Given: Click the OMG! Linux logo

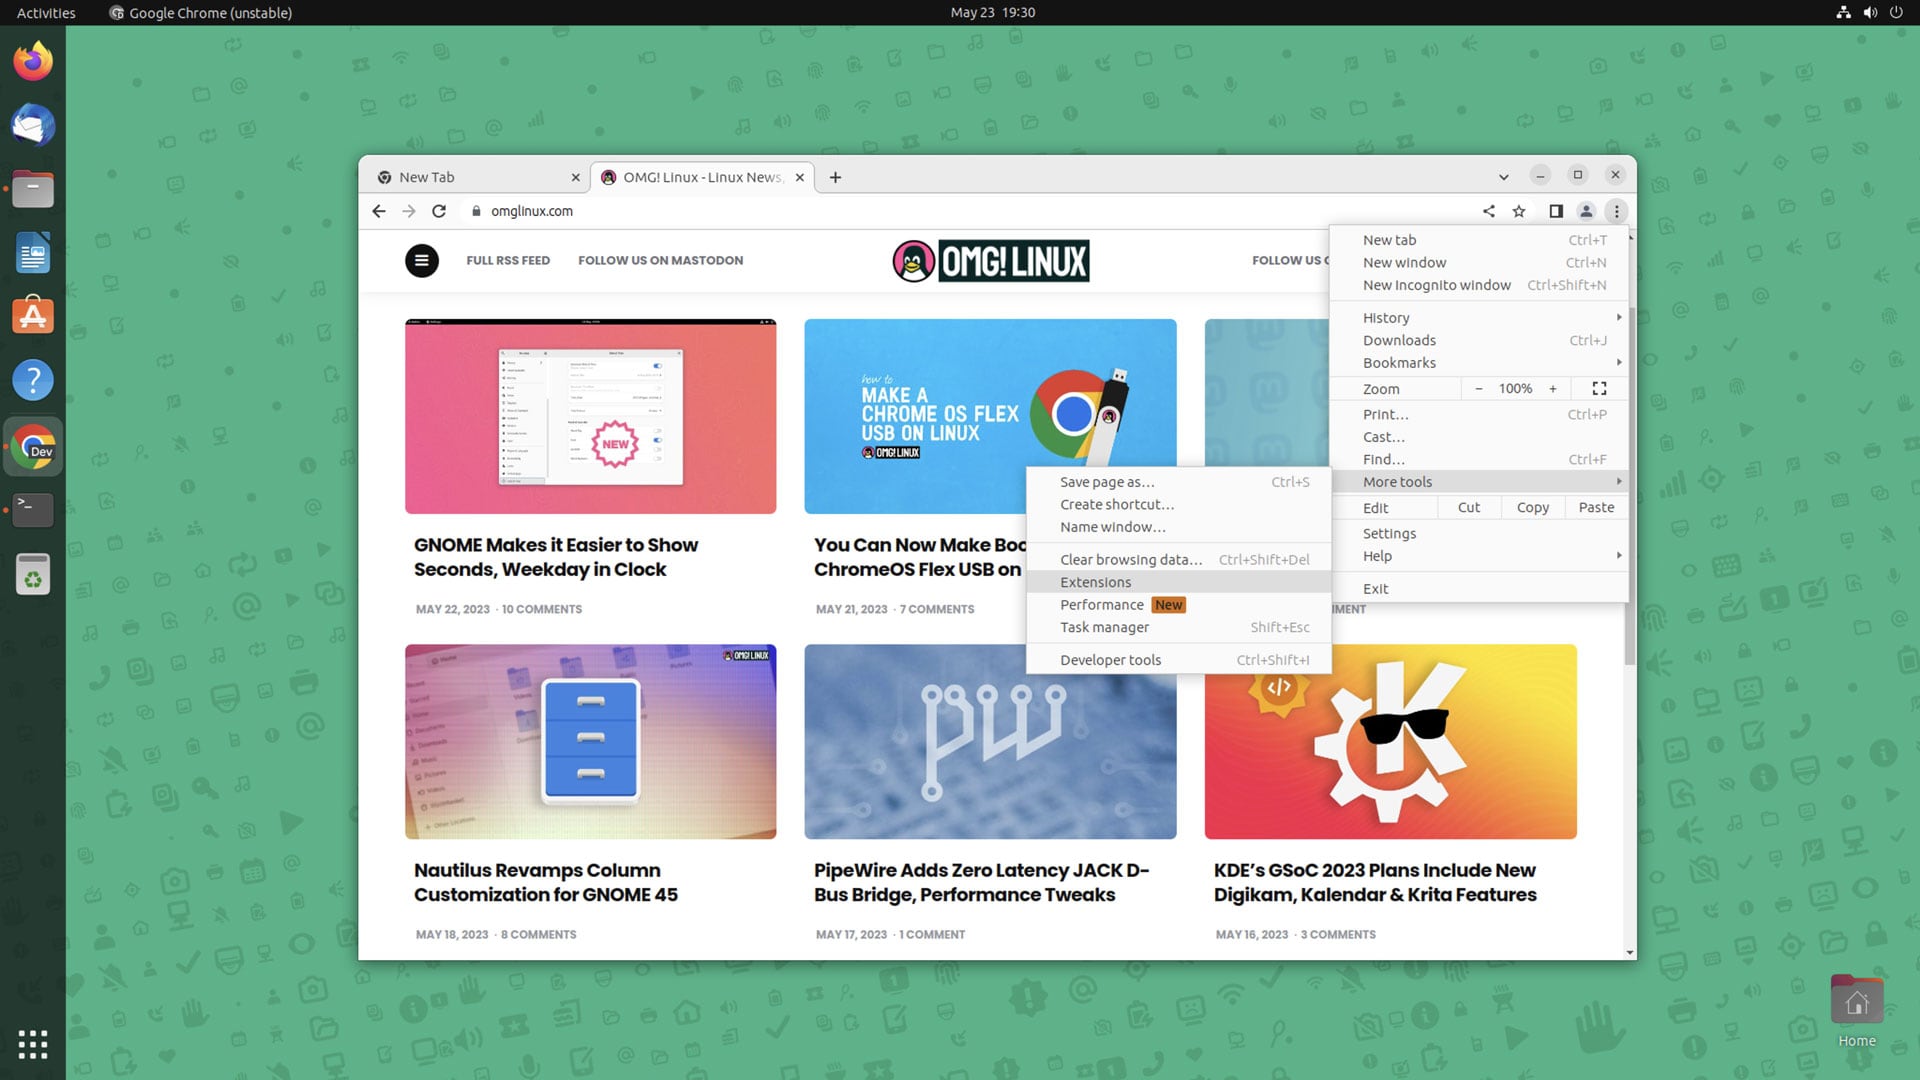Looking at the screenshot, I should click(991, 261).
